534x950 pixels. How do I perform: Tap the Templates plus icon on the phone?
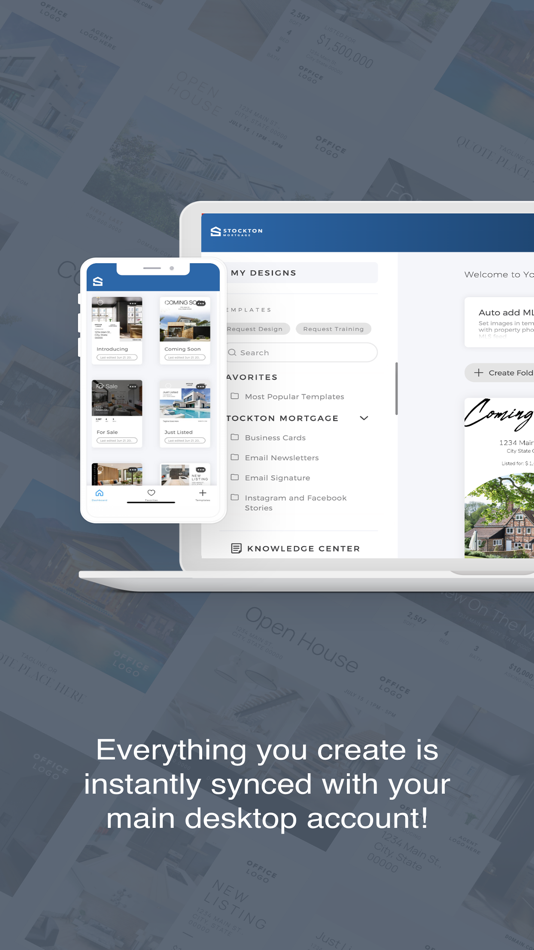tap(202, 493)
